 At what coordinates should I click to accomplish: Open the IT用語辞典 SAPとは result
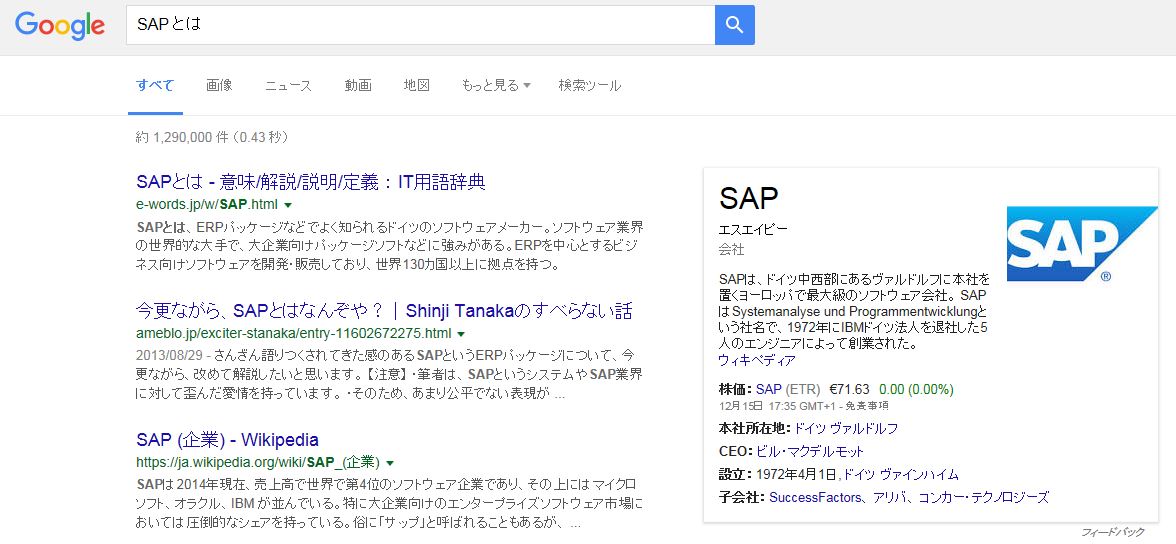(x=310, y=182)
